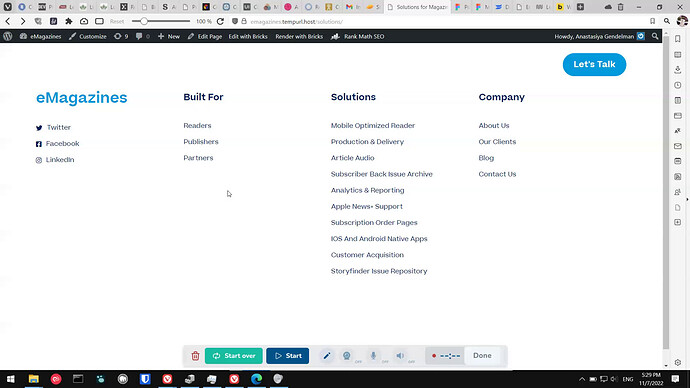This screenshot has width=690, height=388.
Task: Toggle the webcam on
Action: tap(347, 355)
